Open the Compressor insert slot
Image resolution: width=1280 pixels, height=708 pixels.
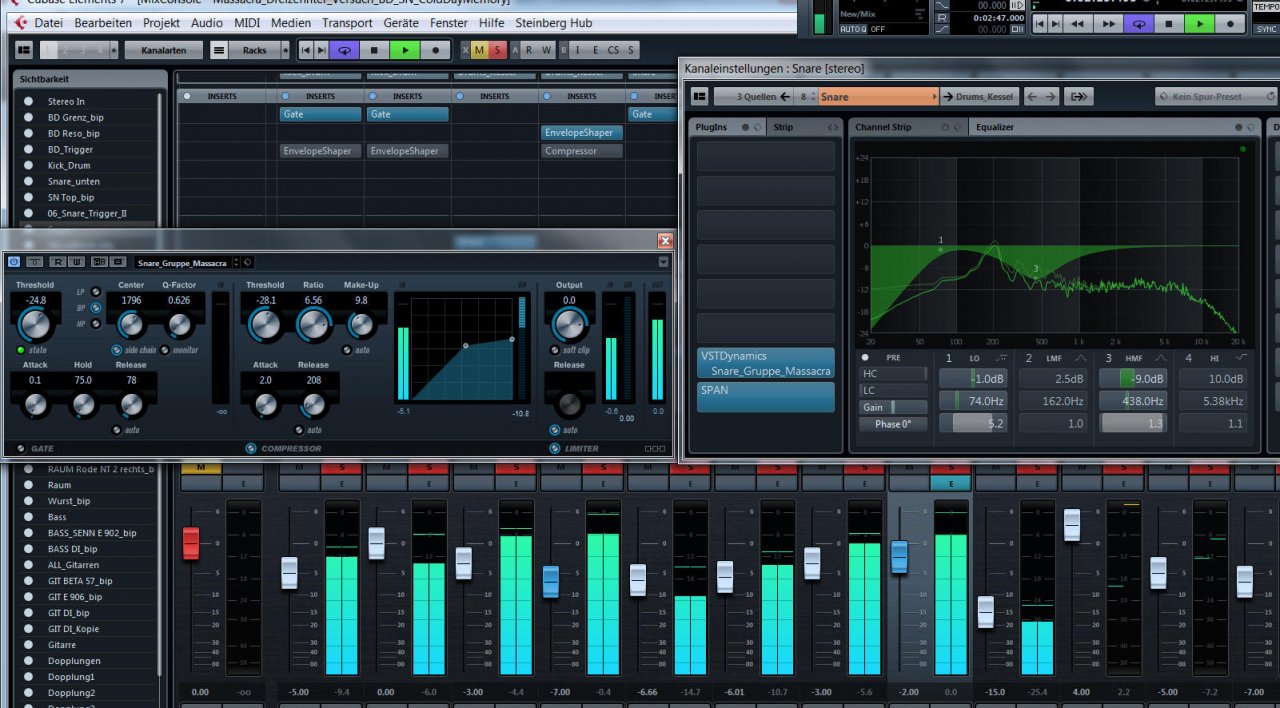pyautogui.click(x=581, y=151)
